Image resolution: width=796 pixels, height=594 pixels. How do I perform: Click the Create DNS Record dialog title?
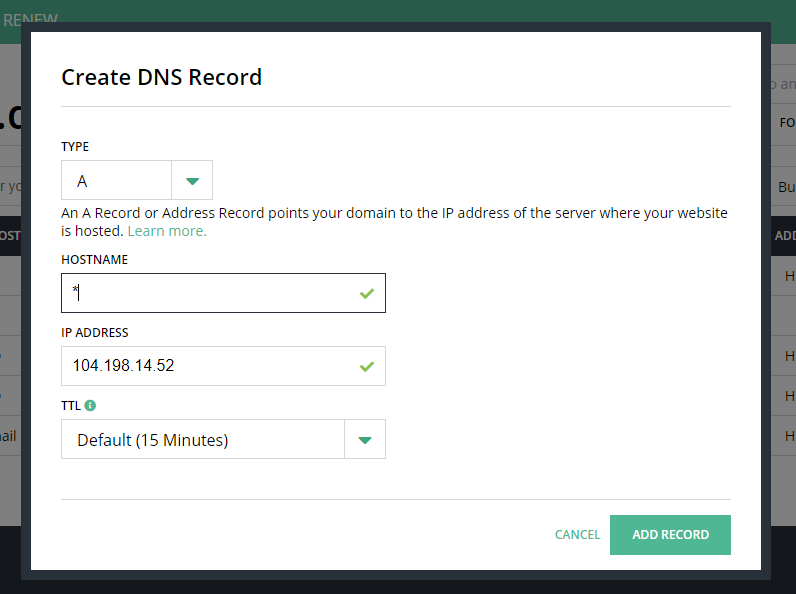(x=161, y=77)
